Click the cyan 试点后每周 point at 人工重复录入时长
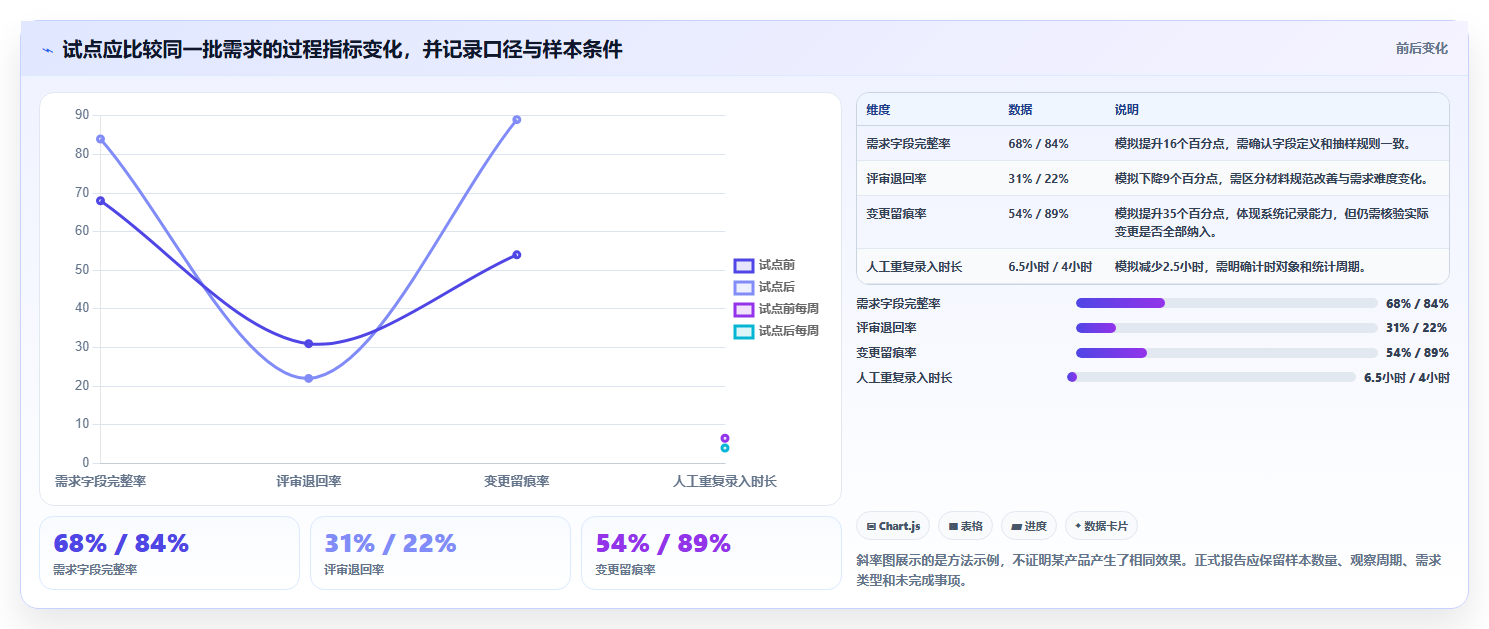 pos(725,448)
